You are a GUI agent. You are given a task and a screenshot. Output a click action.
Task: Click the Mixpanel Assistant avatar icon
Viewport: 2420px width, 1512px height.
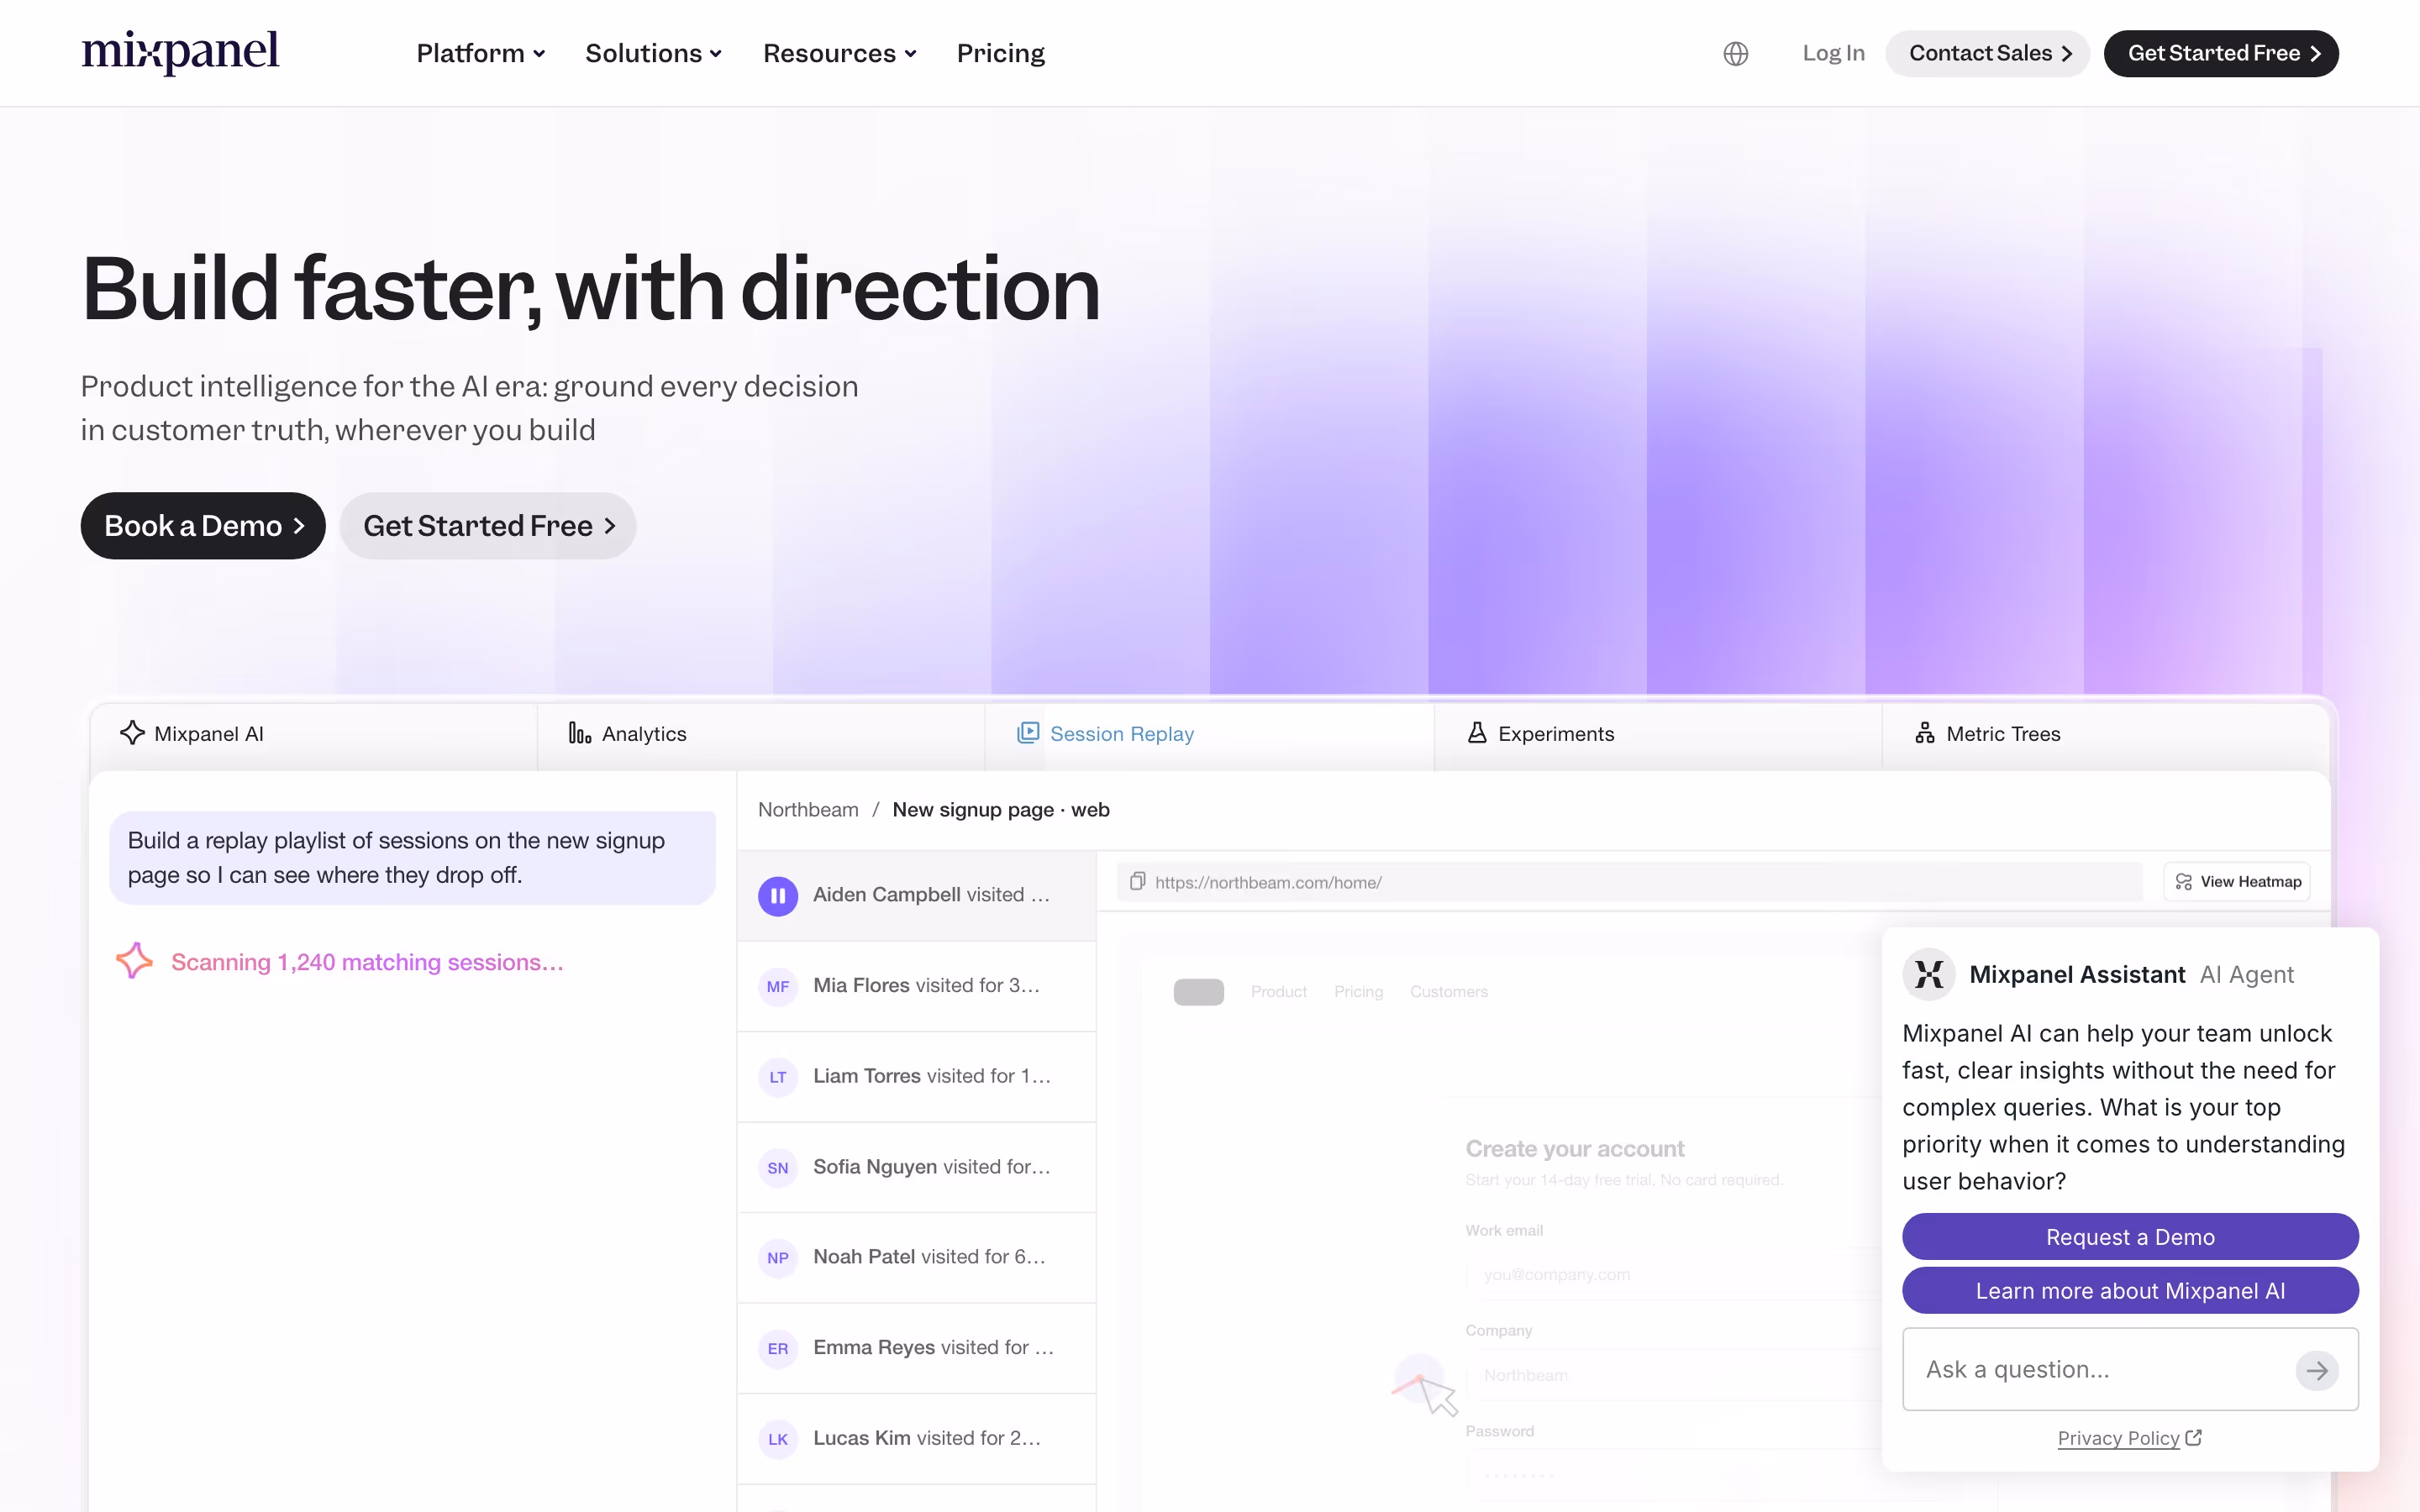tap(1929, 974)
